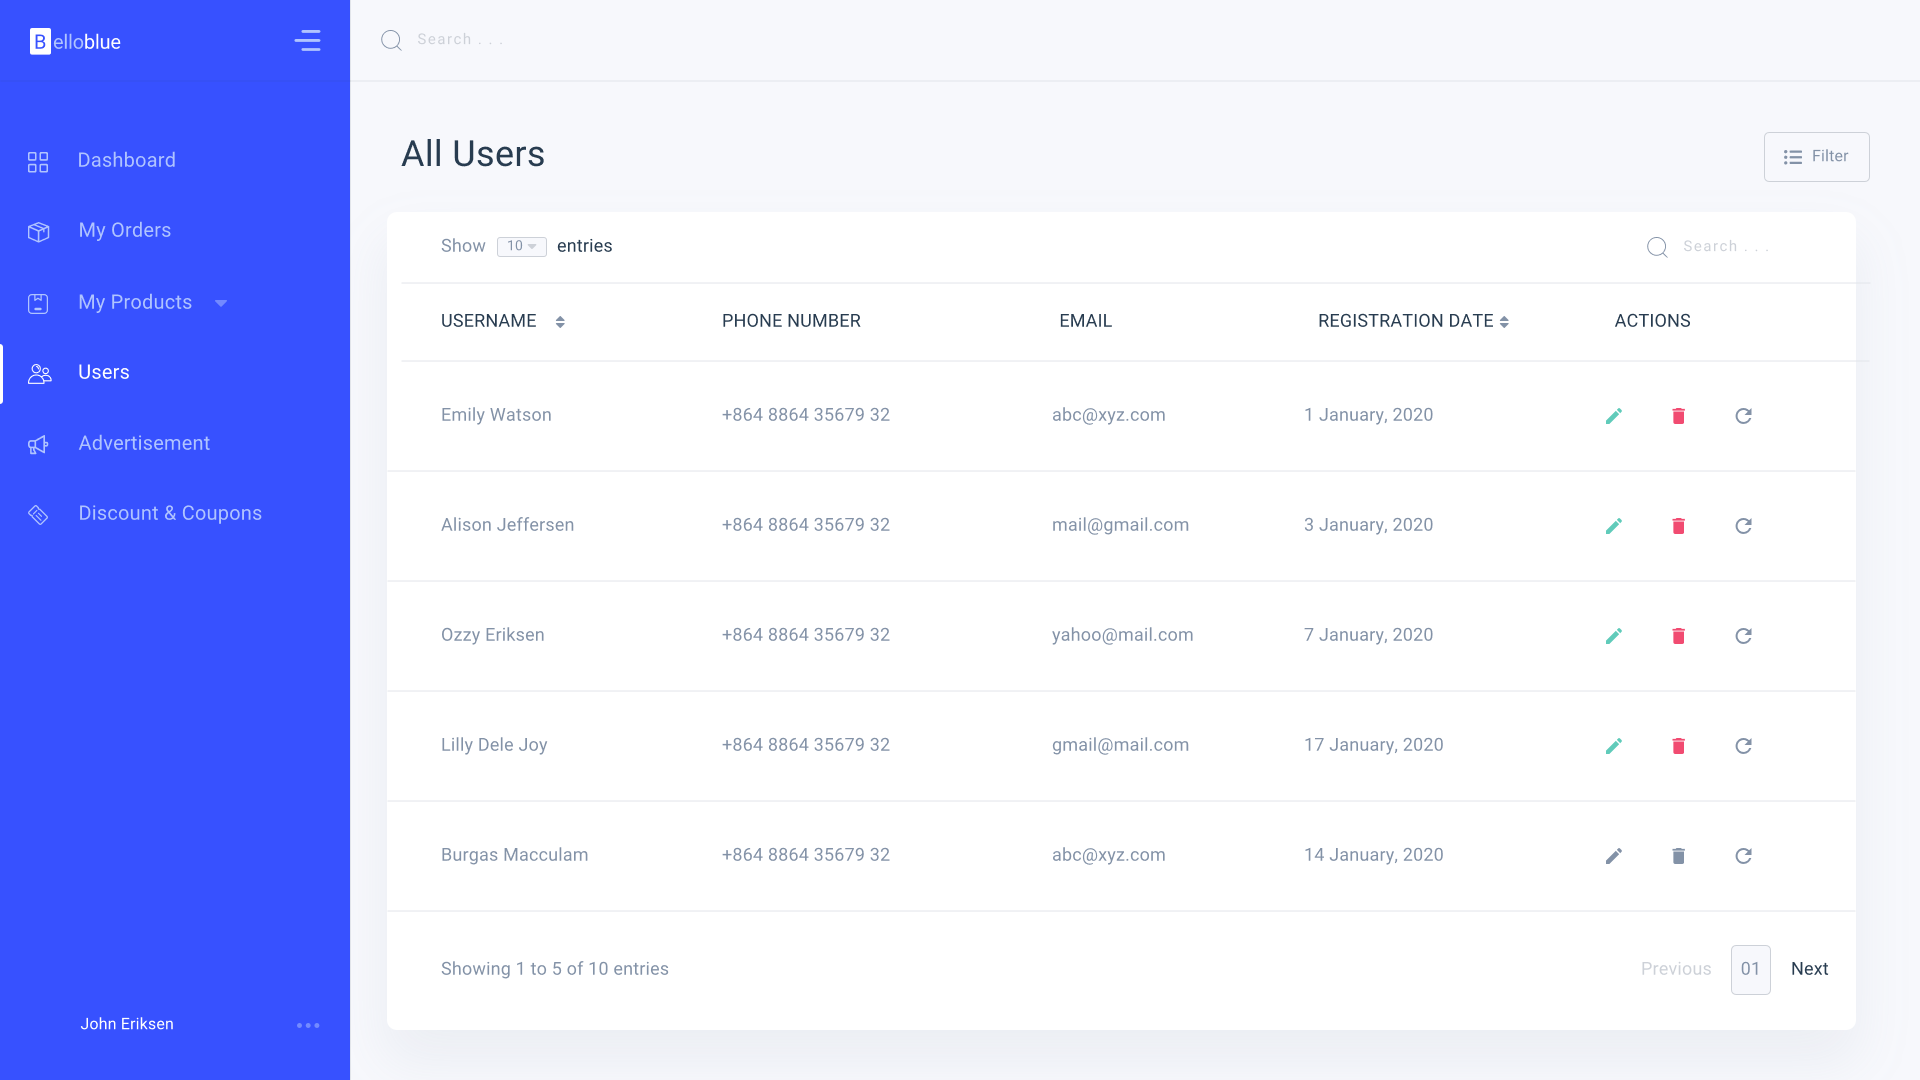Click email mail@gmail.com

pyautogui.click(x=1120, y=525)
